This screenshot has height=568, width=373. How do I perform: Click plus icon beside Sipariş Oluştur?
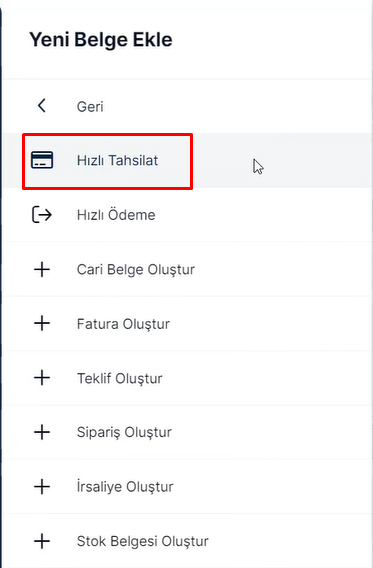pyautogui.click(x=42, y=432)
